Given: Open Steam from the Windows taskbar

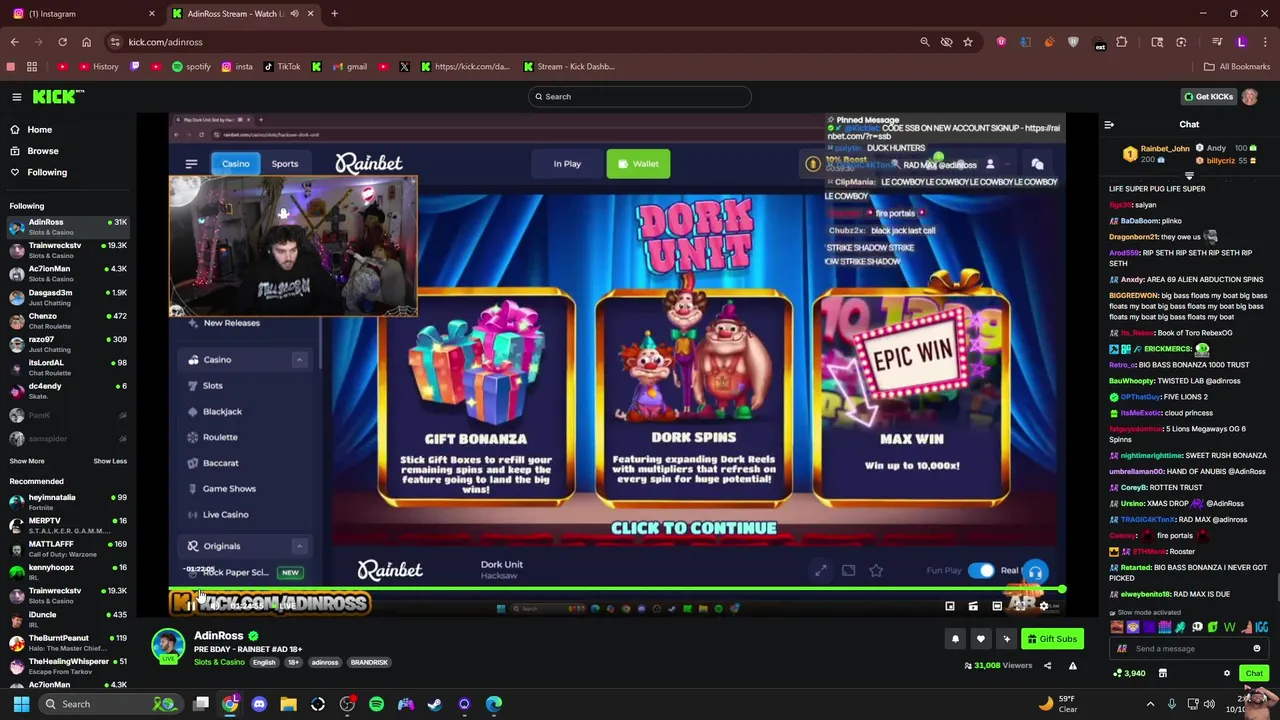Looking at the screenshot, I should coord(435,704).
